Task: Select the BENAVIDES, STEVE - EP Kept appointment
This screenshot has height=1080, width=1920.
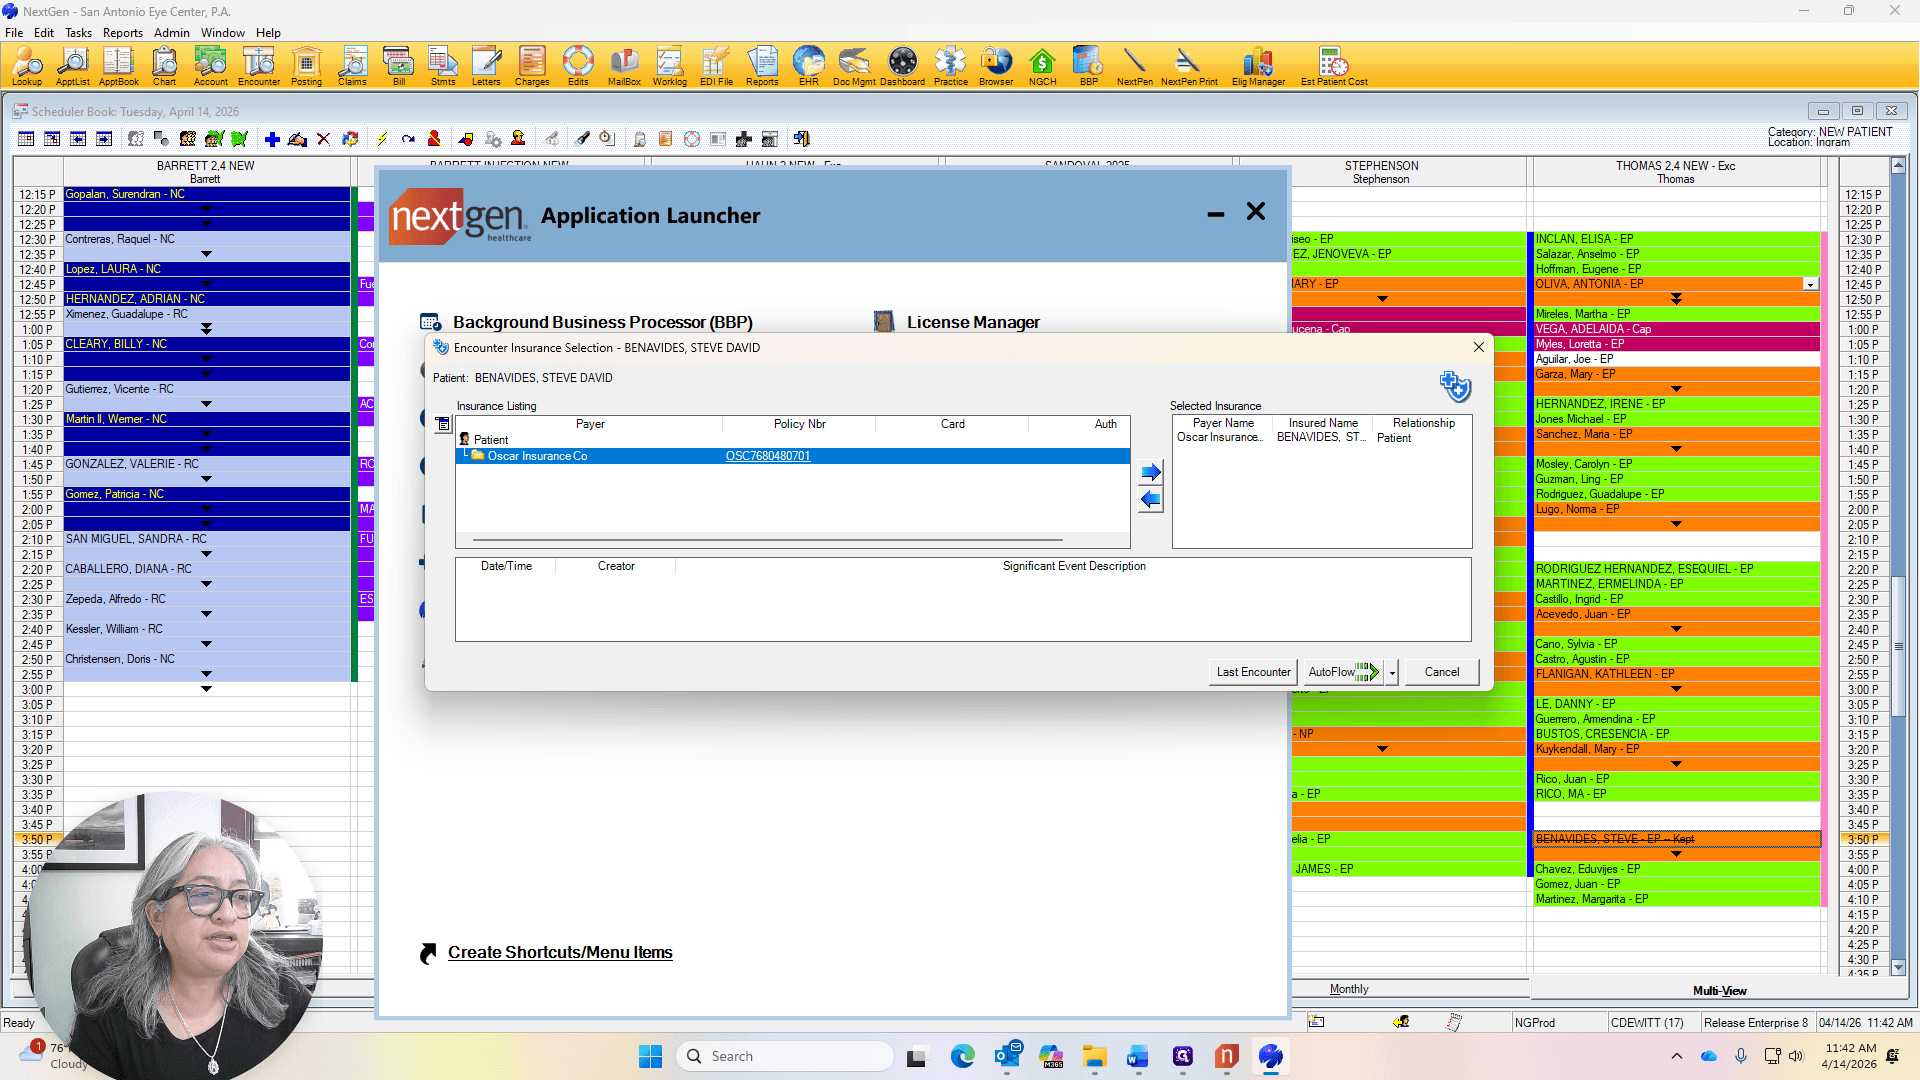Action: click(1676, 839)
